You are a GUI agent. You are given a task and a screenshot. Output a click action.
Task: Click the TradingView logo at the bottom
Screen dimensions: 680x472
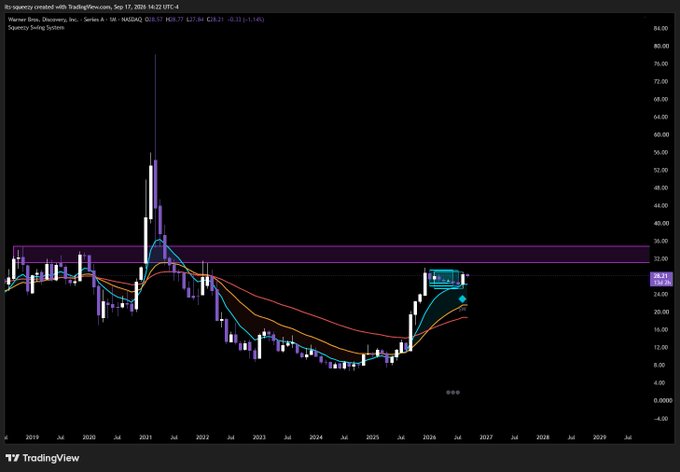[42, 458]
